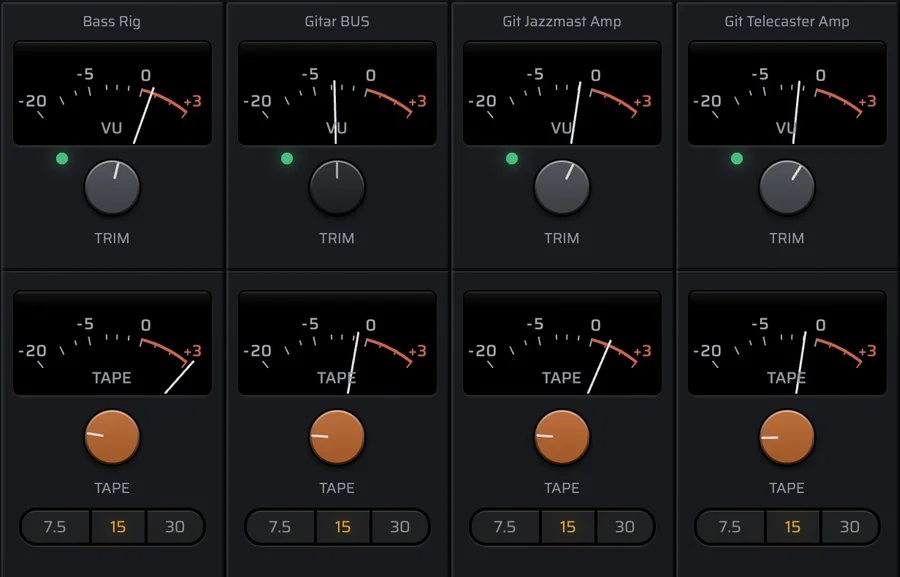This screenshot has height=577, width=900.
Task: Click the Gitar BUS TAPE meter
Action: click(338, 343)
